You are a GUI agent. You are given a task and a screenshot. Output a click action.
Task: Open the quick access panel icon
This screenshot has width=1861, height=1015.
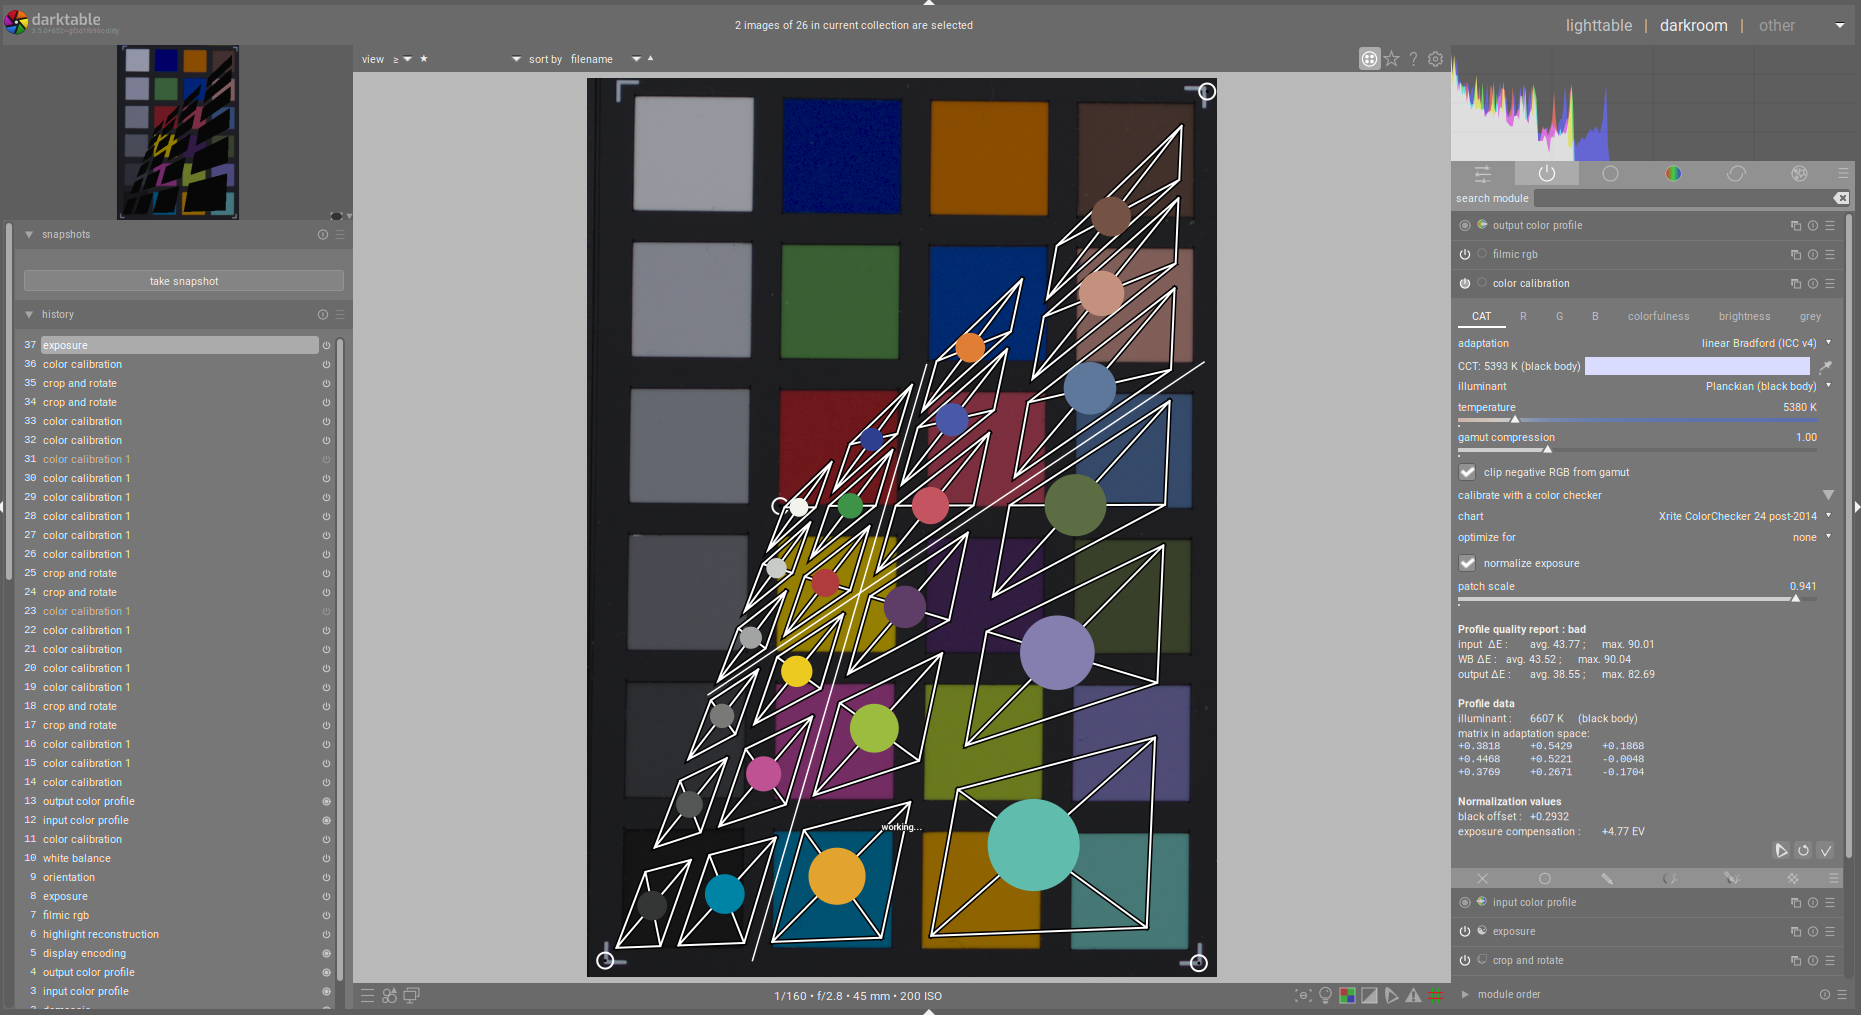(x=1482, y=173)
